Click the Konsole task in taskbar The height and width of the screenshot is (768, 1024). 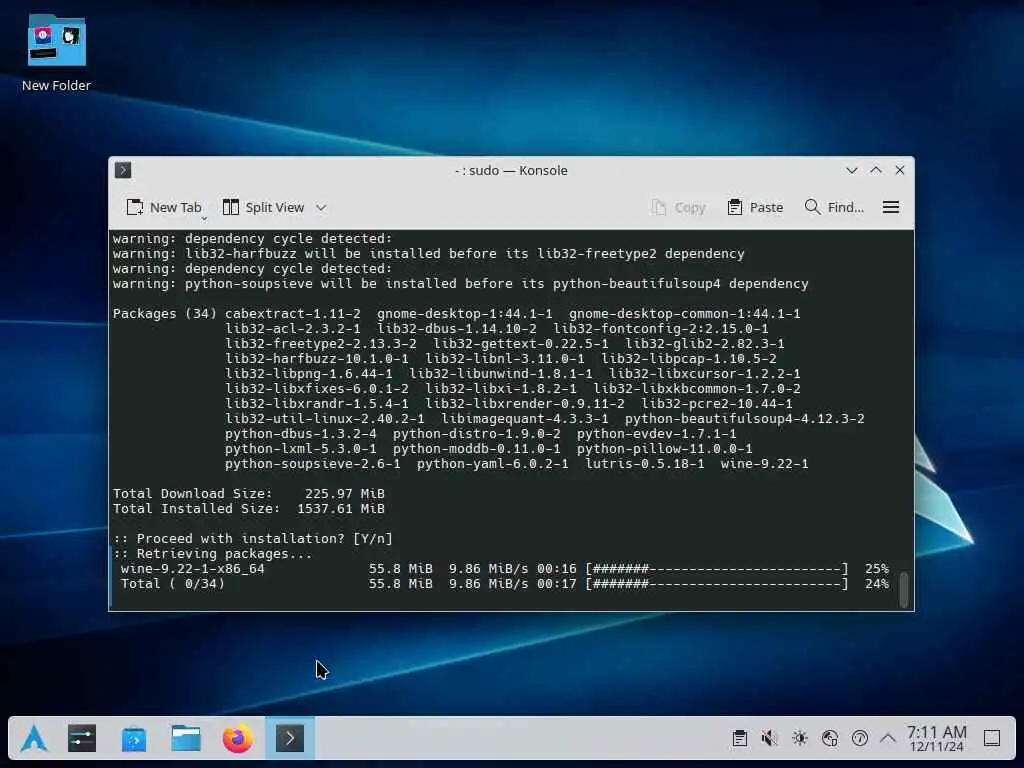290,739
